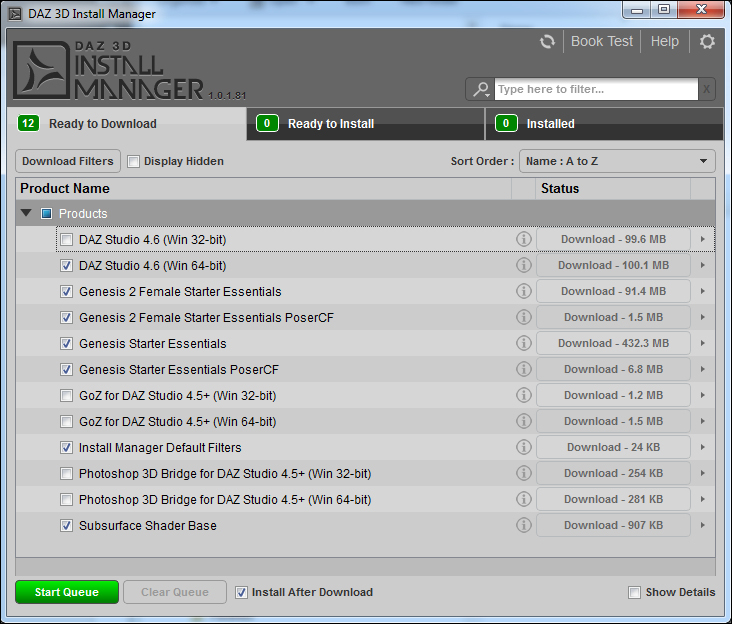
Task: Check GoZ for DAZ Studio 4.5+ (Win 32-bit)
Action: pos(66,396)
